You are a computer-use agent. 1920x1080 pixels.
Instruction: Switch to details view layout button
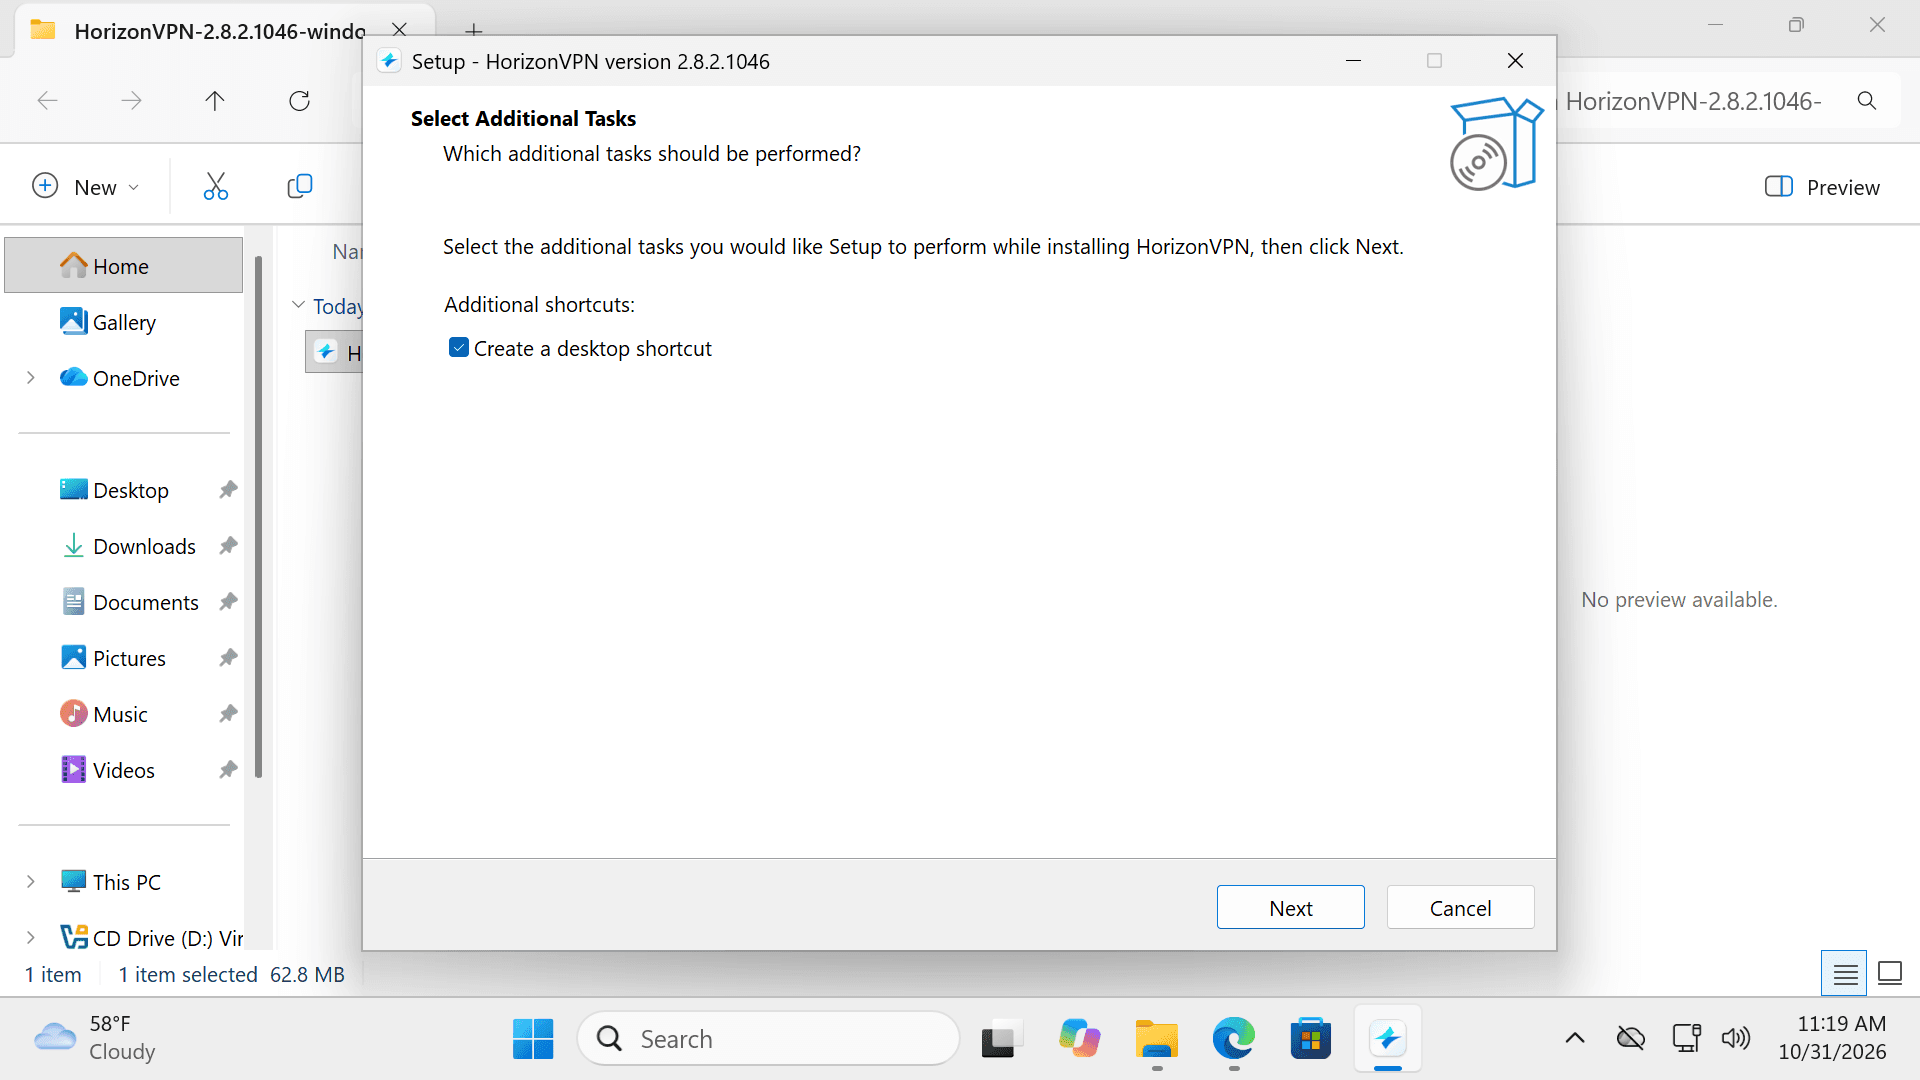click(x=1845, y=973)
